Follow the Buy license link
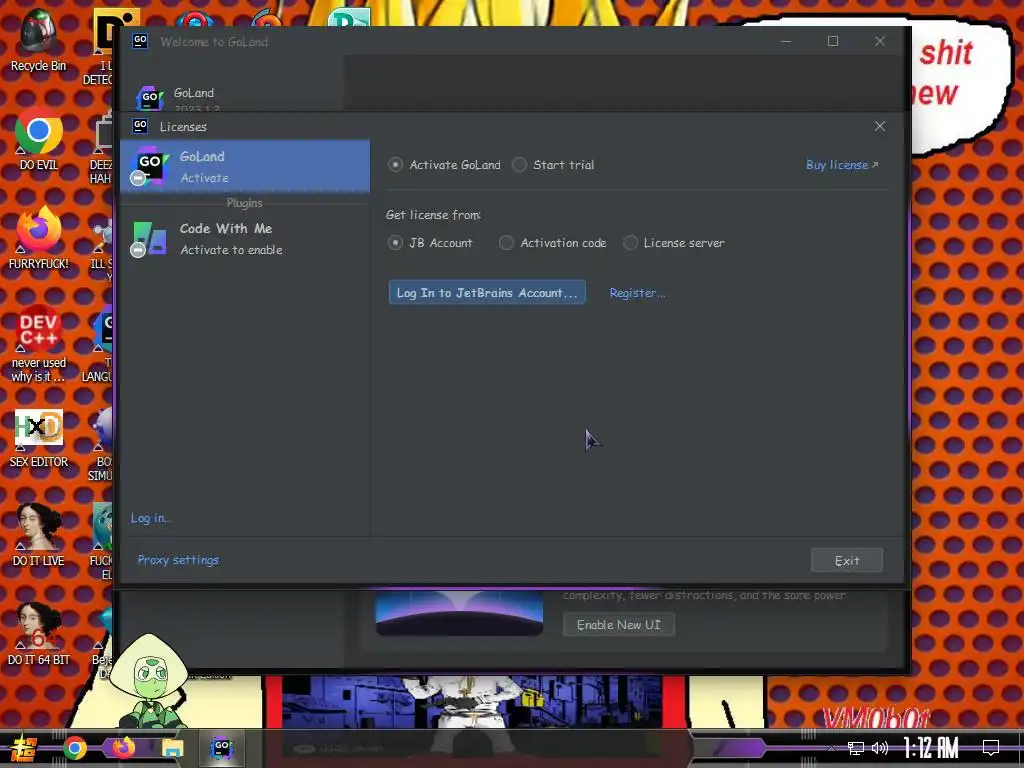This screenshot has height=768, width=1024. (842, 165)
